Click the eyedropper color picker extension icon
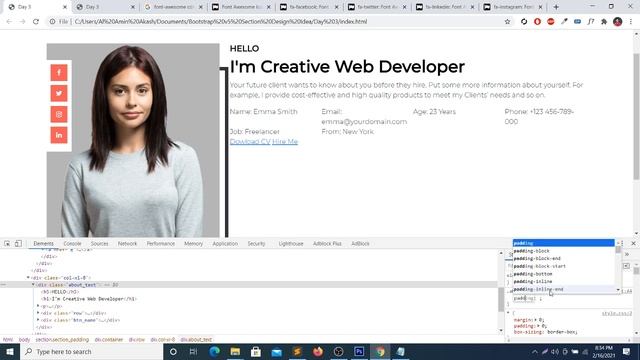Screen dimensions: 640x360 [x=564, y=22]
